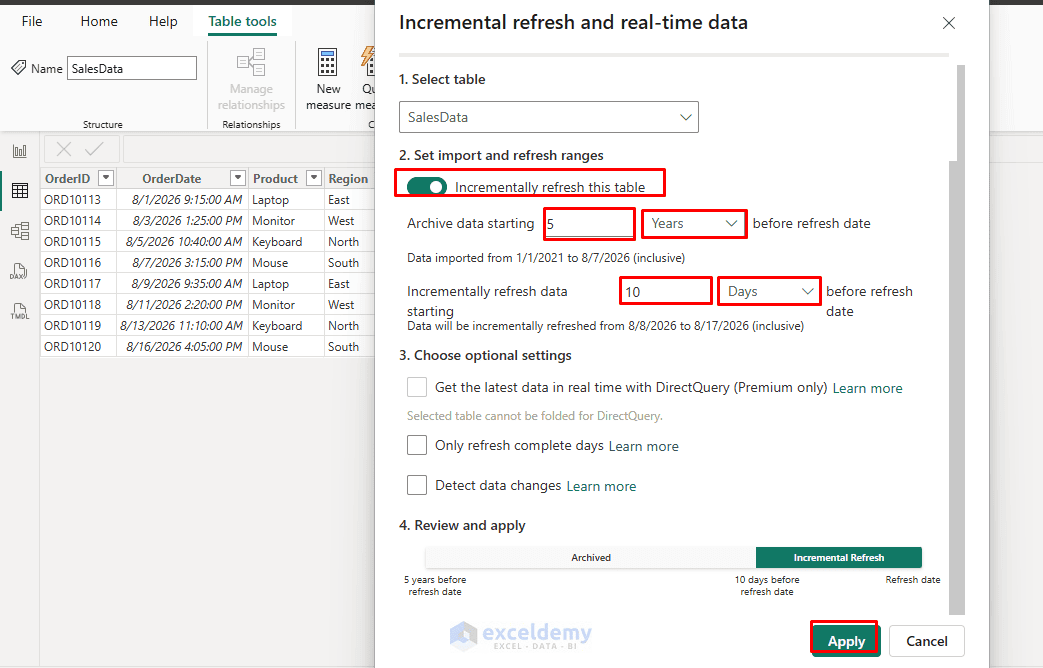1043x668 pixels.
Task: Open TMDL view in the sidebar
Action: [x=19, y=311]
